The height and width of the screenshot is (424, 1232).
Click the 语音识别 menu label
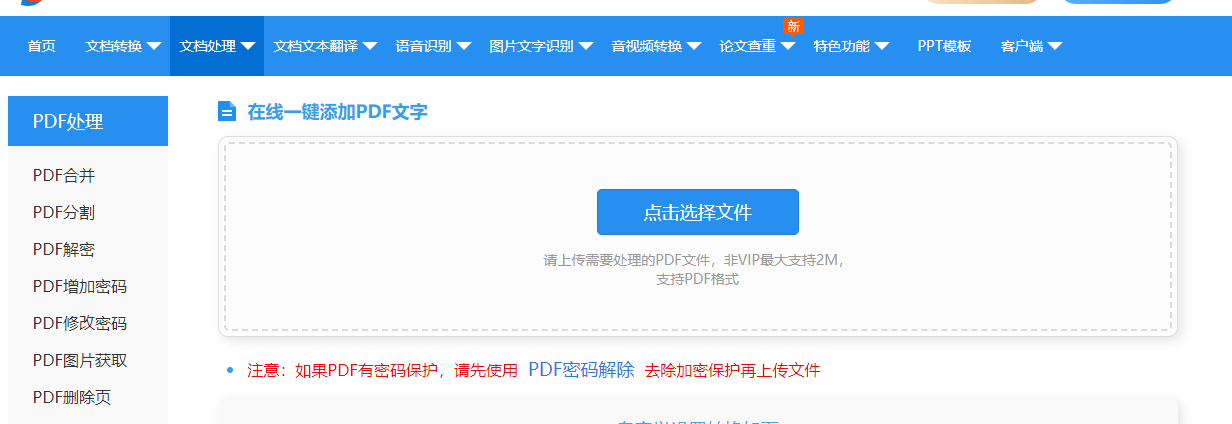[x=423, y=46]
